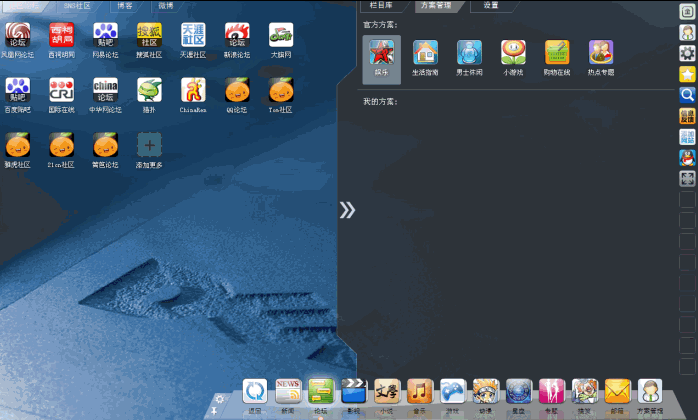Open the 猫扑 icon
Screen dimensions: 698x420
[x=149, y=90]
